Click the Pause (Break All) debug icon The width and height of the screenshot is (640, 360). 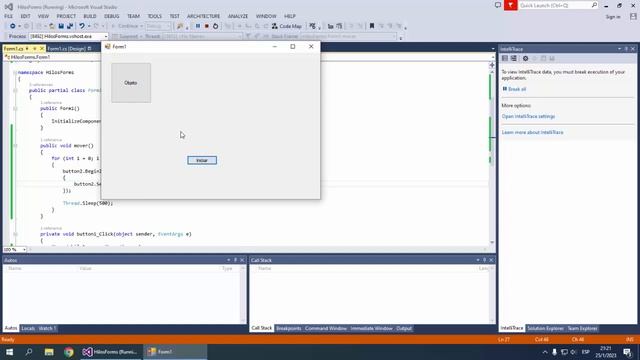tap(198, 26)
